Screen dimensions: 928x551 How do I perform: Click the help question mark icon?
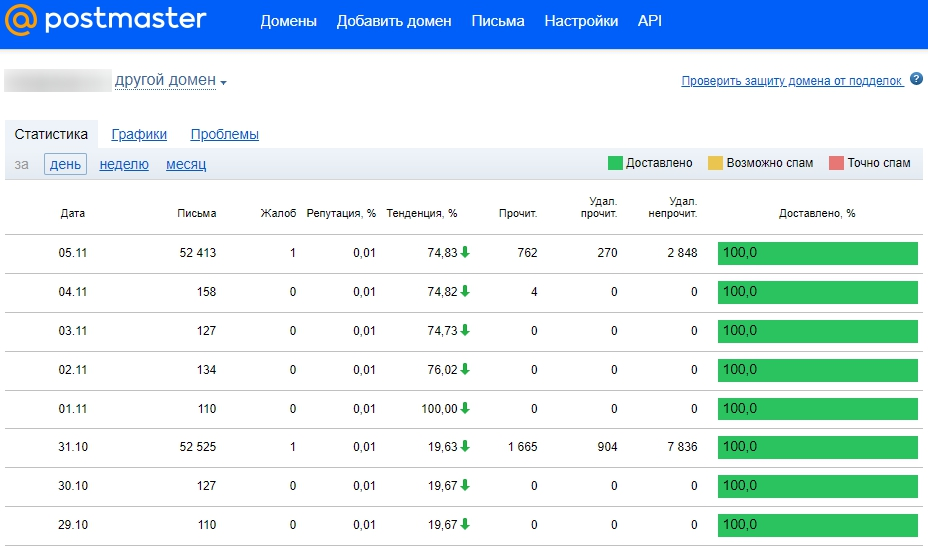coord(916,80)
